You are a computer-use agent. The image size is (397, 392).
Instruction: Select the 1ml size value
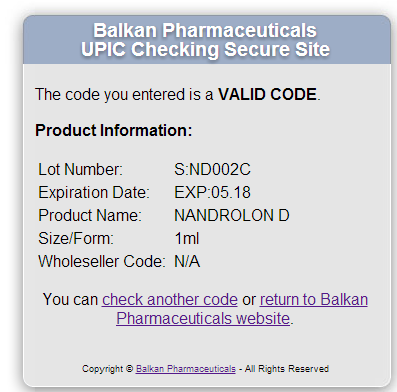pos(187,238)
